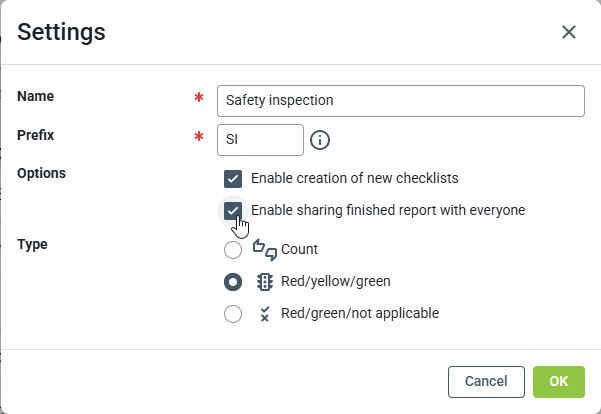This screenshot has height=414, width=601.
Task: Uncheck sharing finished report checkbox
Action: (x=233, y=210)
